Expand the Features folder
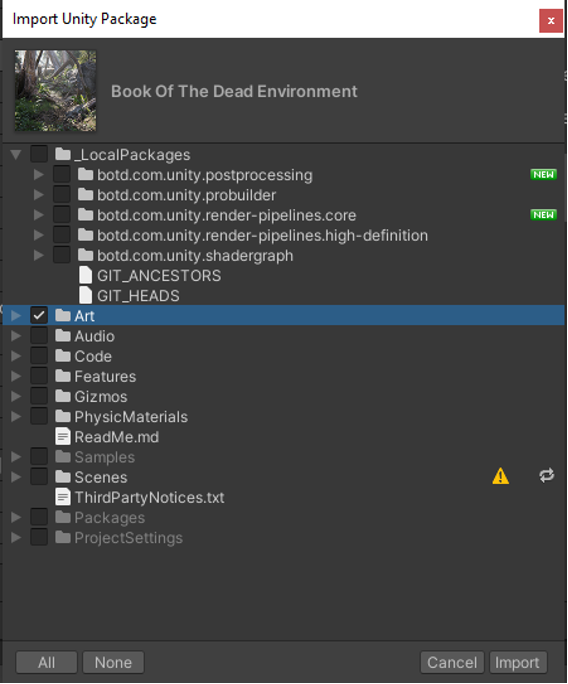 [16, 376]
